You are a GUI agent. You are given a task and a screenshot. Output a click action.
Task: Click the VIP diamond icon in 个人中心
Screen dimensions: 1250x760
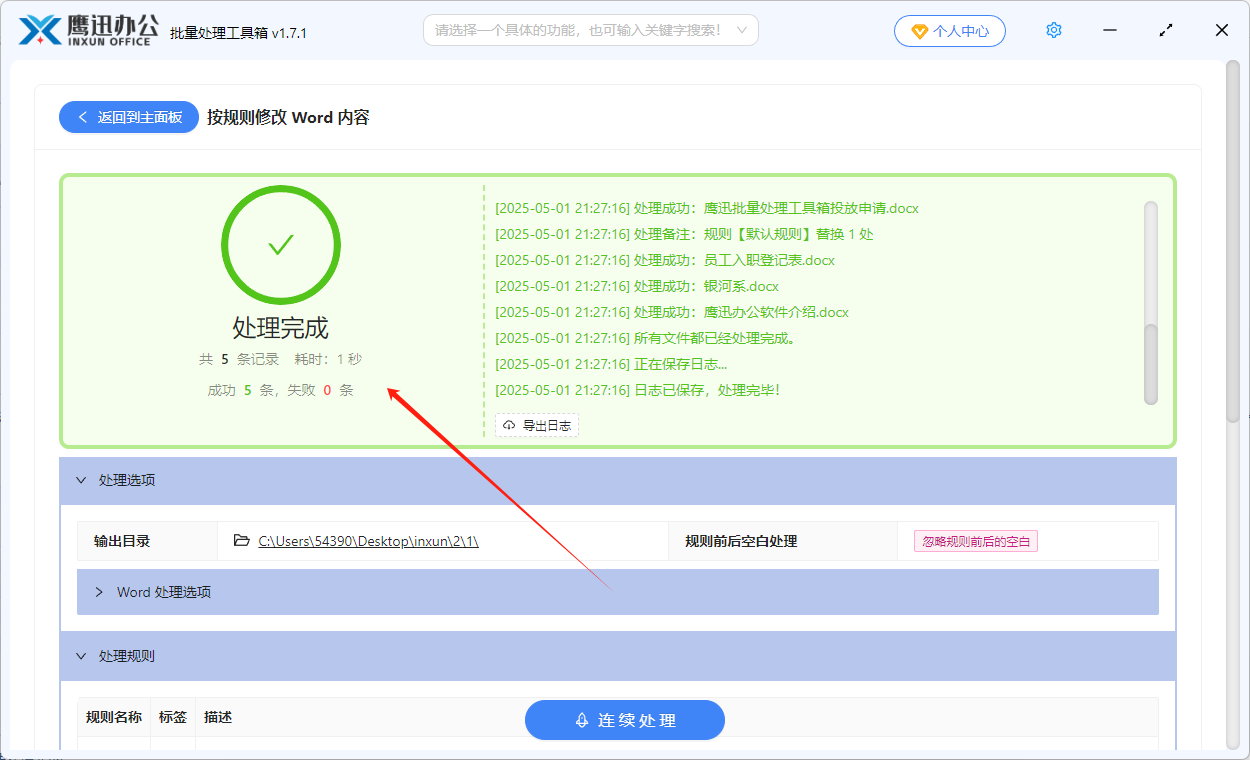920,31
